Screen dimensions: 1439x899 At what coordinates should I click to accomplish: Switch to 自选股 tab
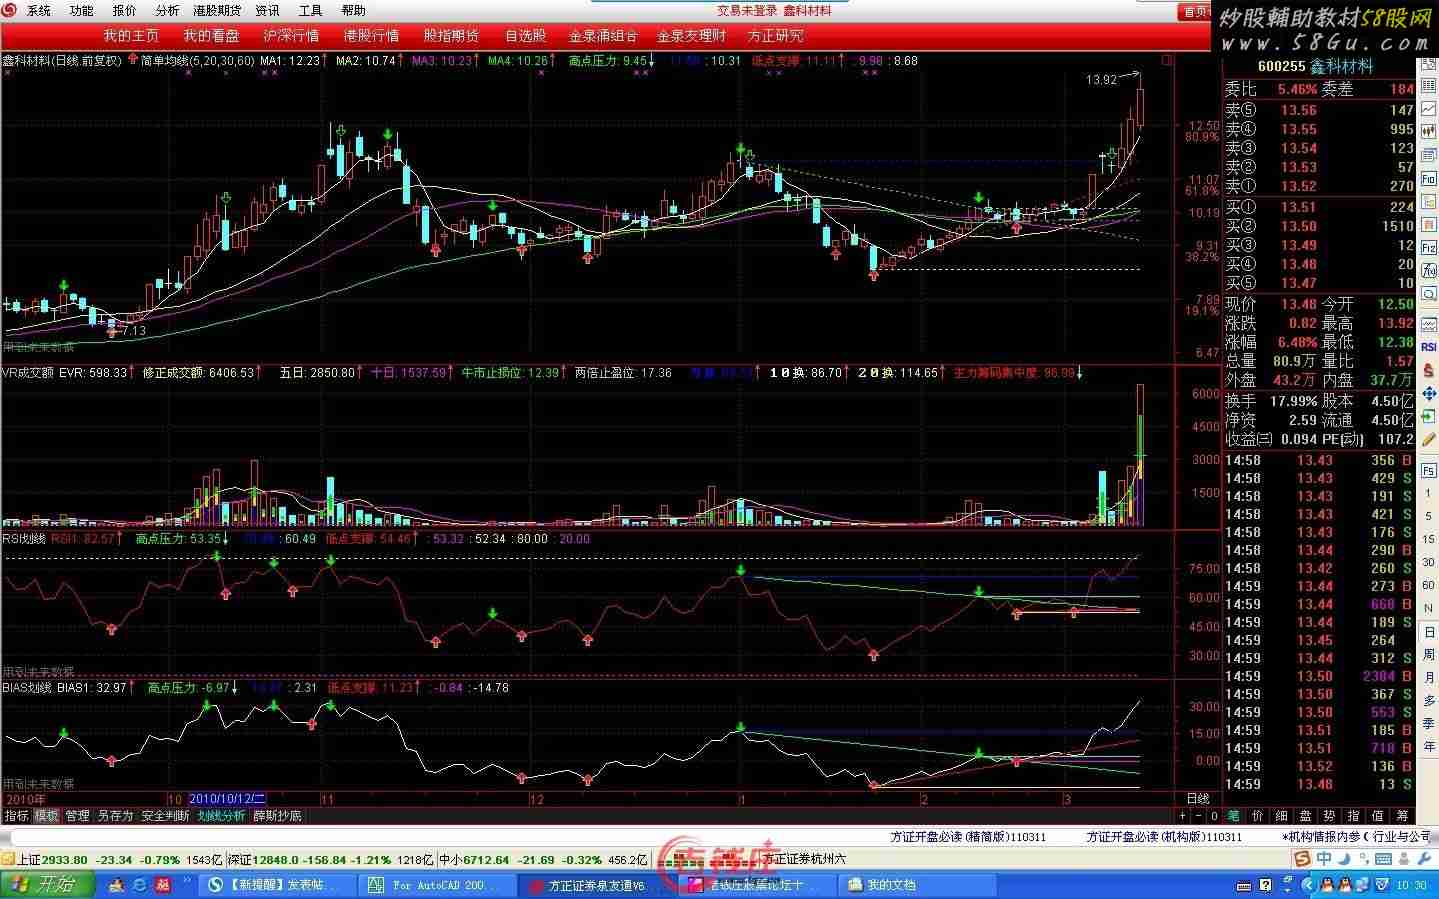(x=525, y=36)
